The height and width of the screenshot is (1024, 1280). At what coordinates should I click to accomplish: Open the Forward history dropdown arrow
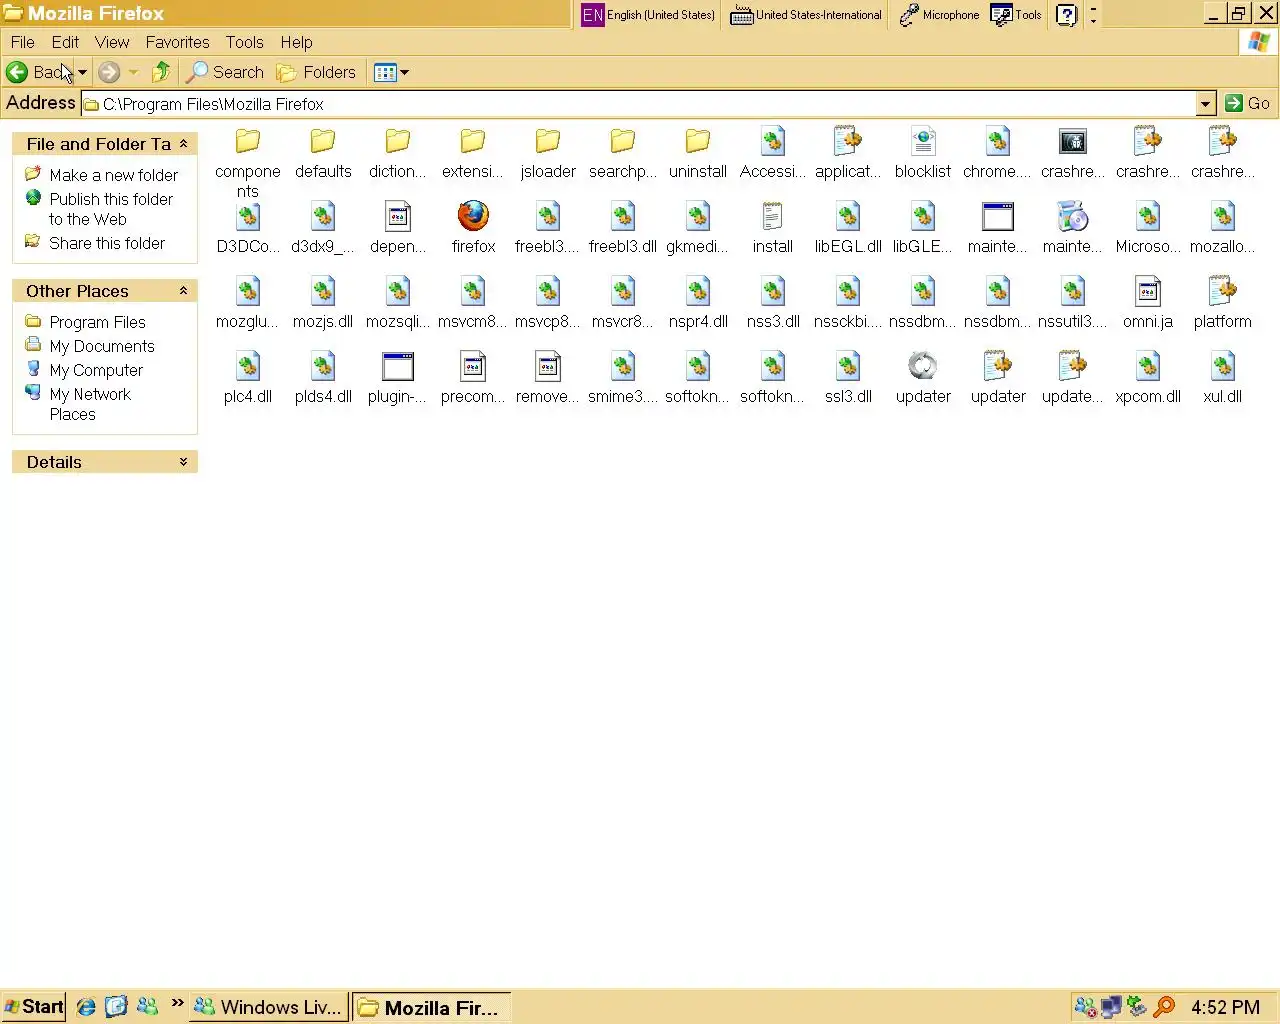133,72
